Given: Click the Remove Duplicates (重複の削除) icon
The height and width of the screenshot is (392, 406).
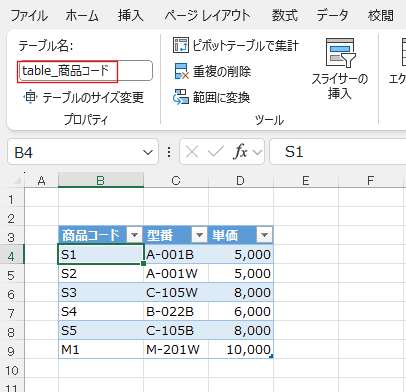Looking at the screenshot, I should point(181,71).
